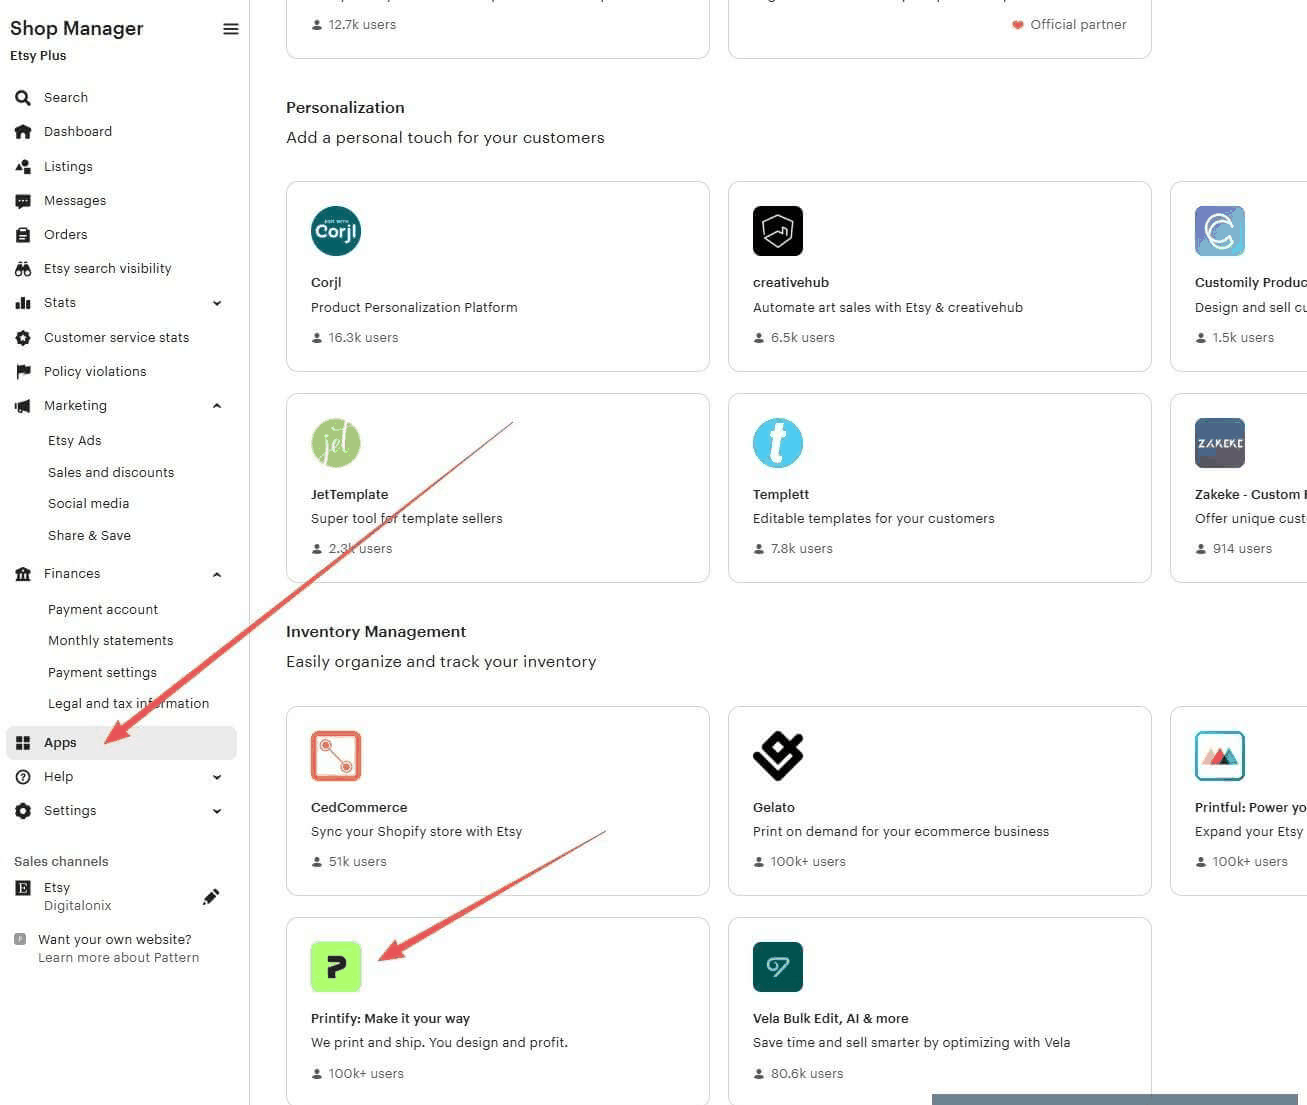
Task: Open Legal and tax information
Action: tap(129, 704)
